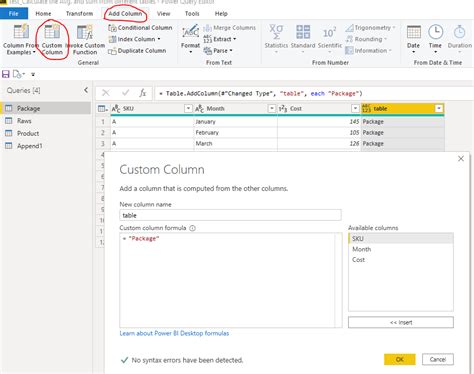Open Scientific number operations
The image size is (474, 374).
[330, 39]
